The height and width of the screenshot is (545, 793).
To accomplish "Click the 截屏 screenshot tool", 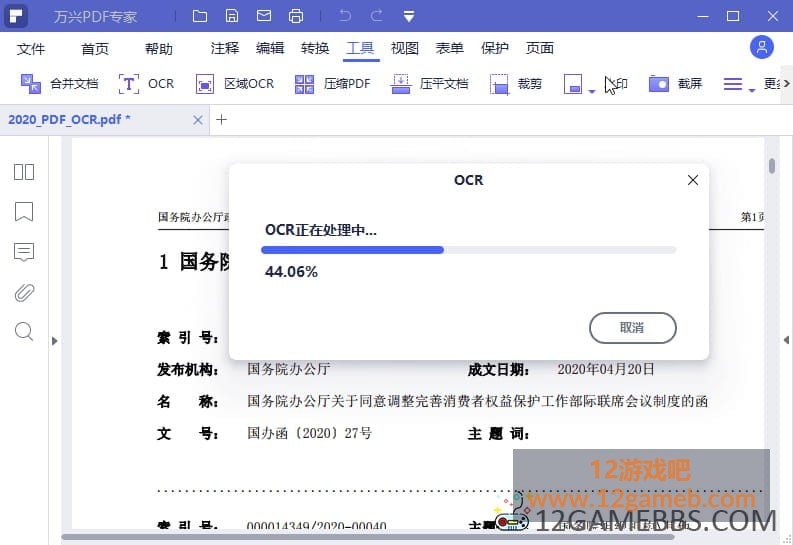I will pos(675,83).
